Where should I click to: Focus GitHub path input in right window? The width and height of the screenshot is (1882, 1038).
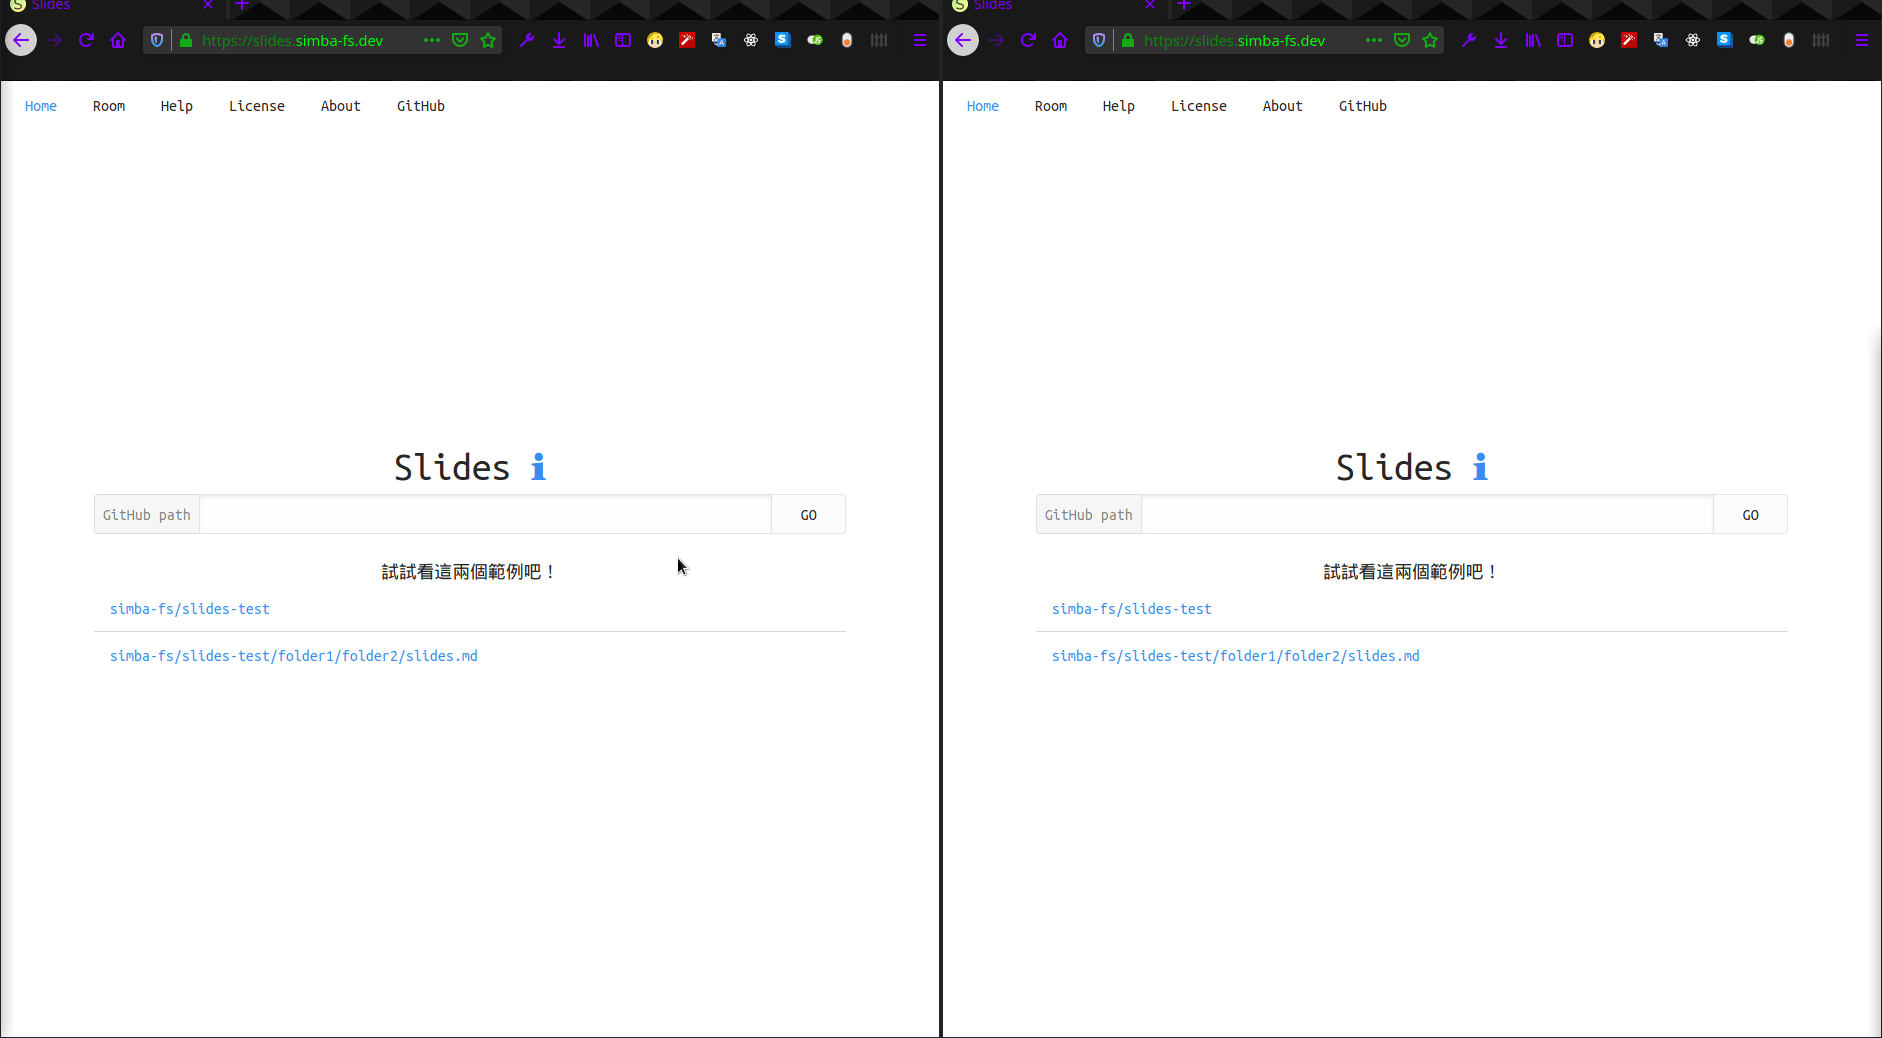(x=1428, y=515)
